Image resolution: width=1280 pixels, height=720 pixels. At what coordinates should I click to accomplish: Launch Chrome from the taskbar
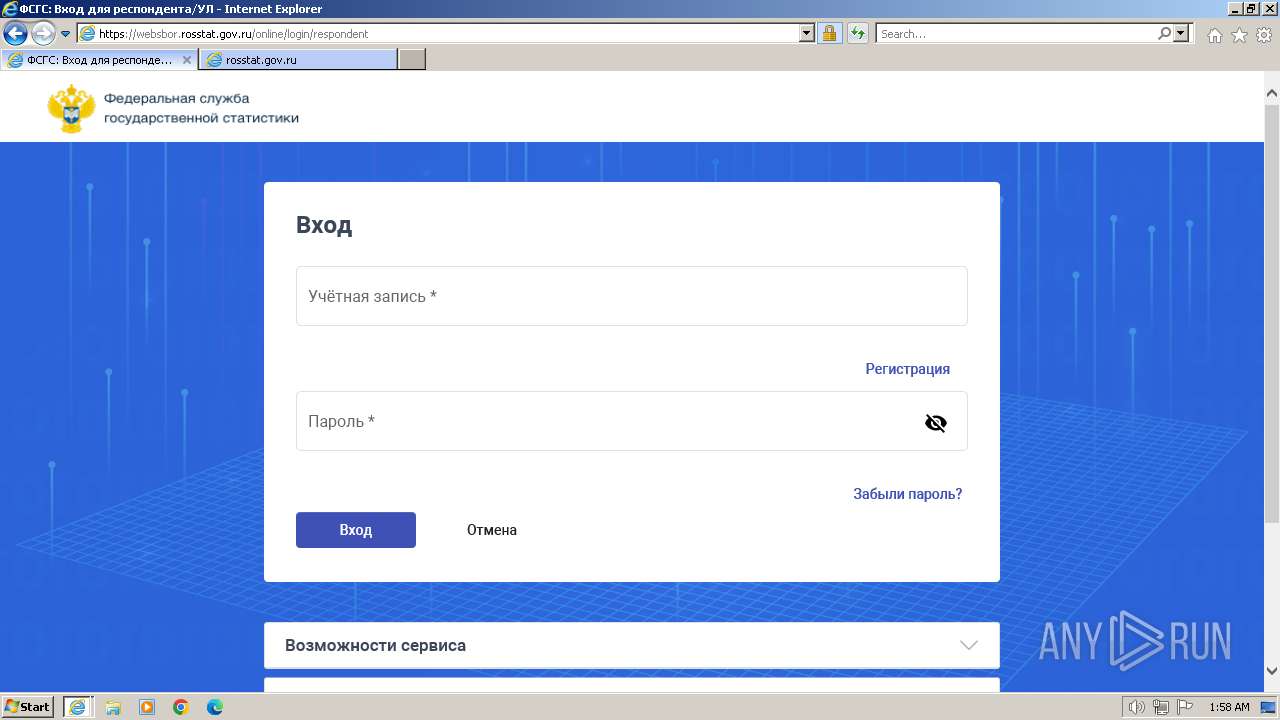pyautogui.click(x=181, y=707)
